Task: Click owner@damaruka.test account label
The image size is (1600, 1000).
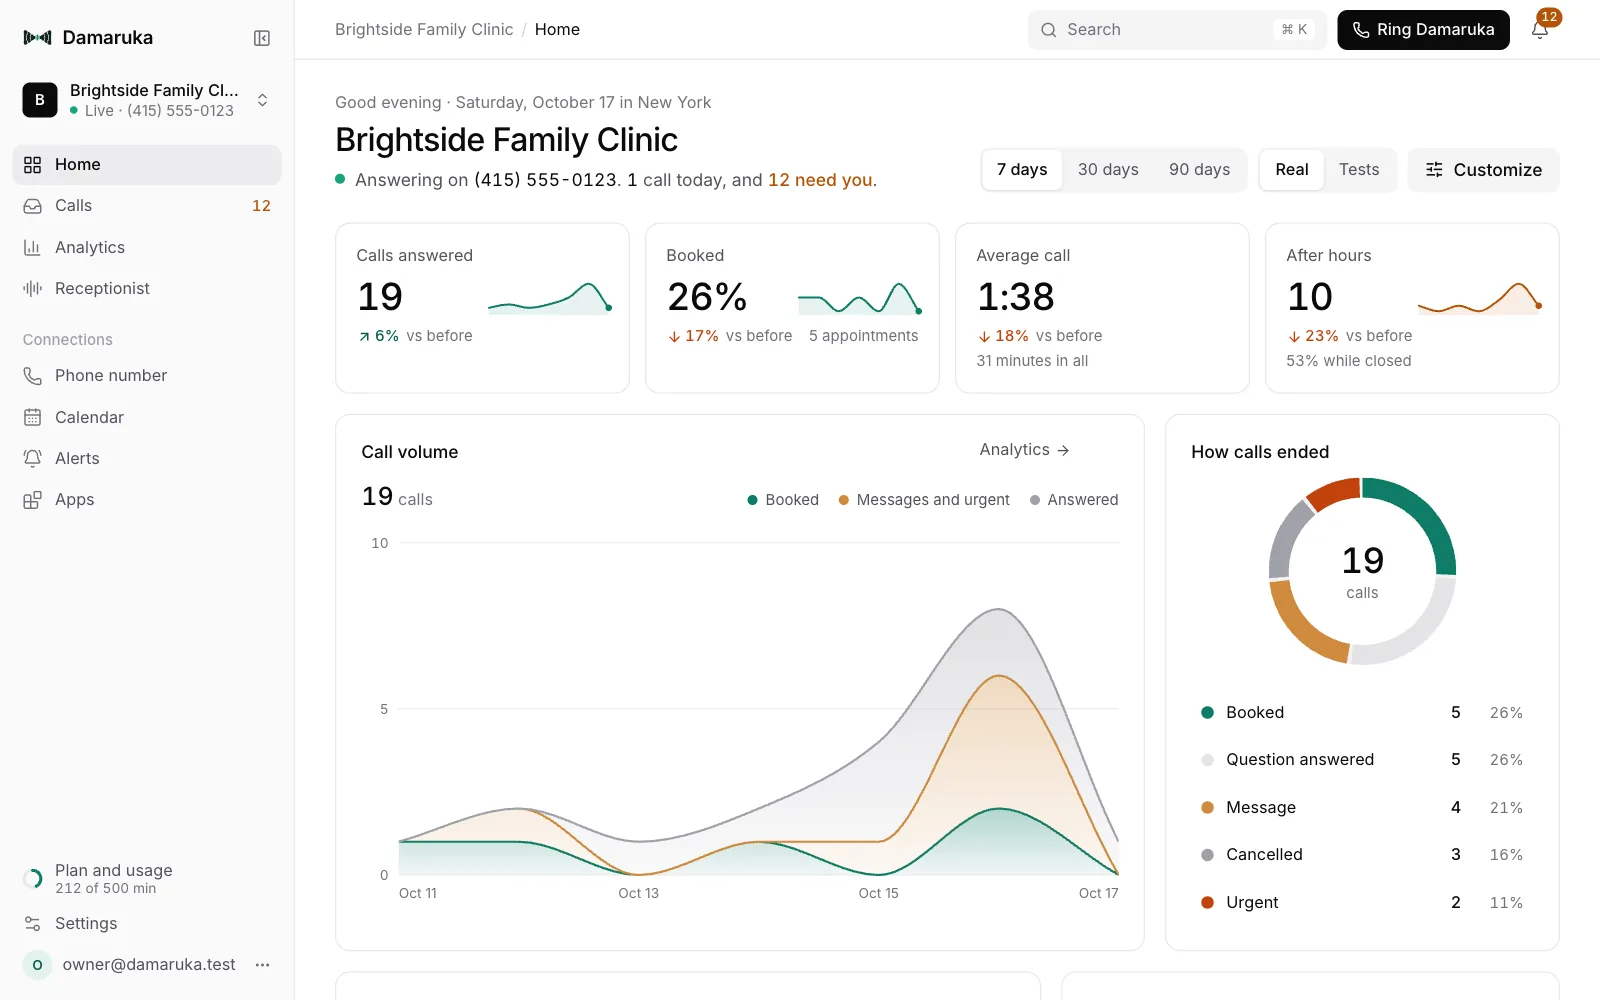Action: 149,965
